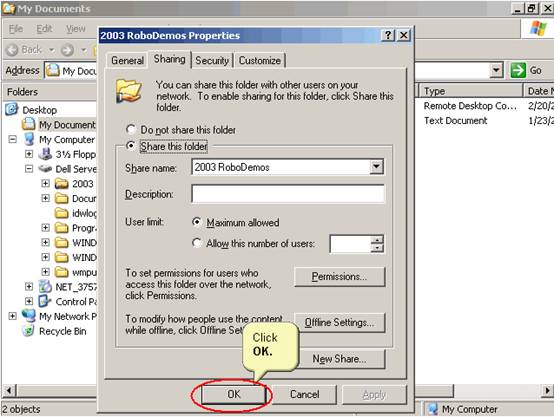Click the New Share button
This screenshot has height=417, width=554.
pos(340,359)
